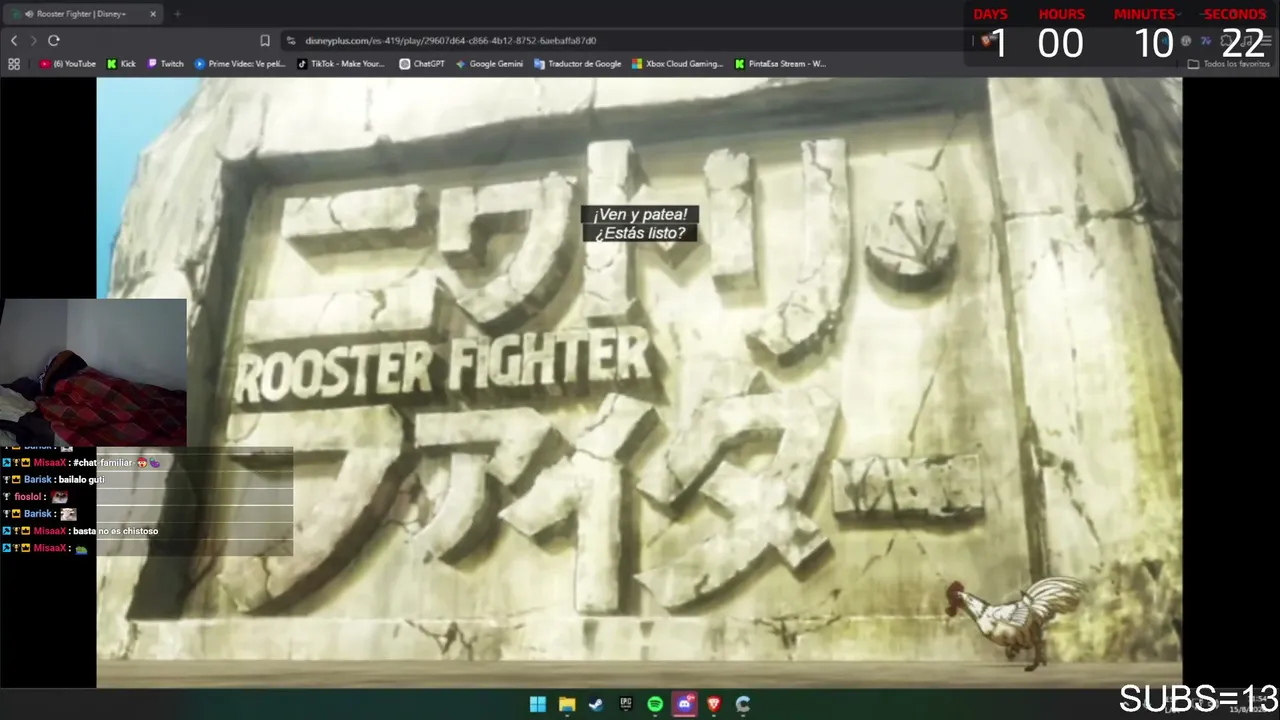The image size is (1280, 720).
Task: Close the Rooster Fighter browser tab
Action: [x=153, y=14]
